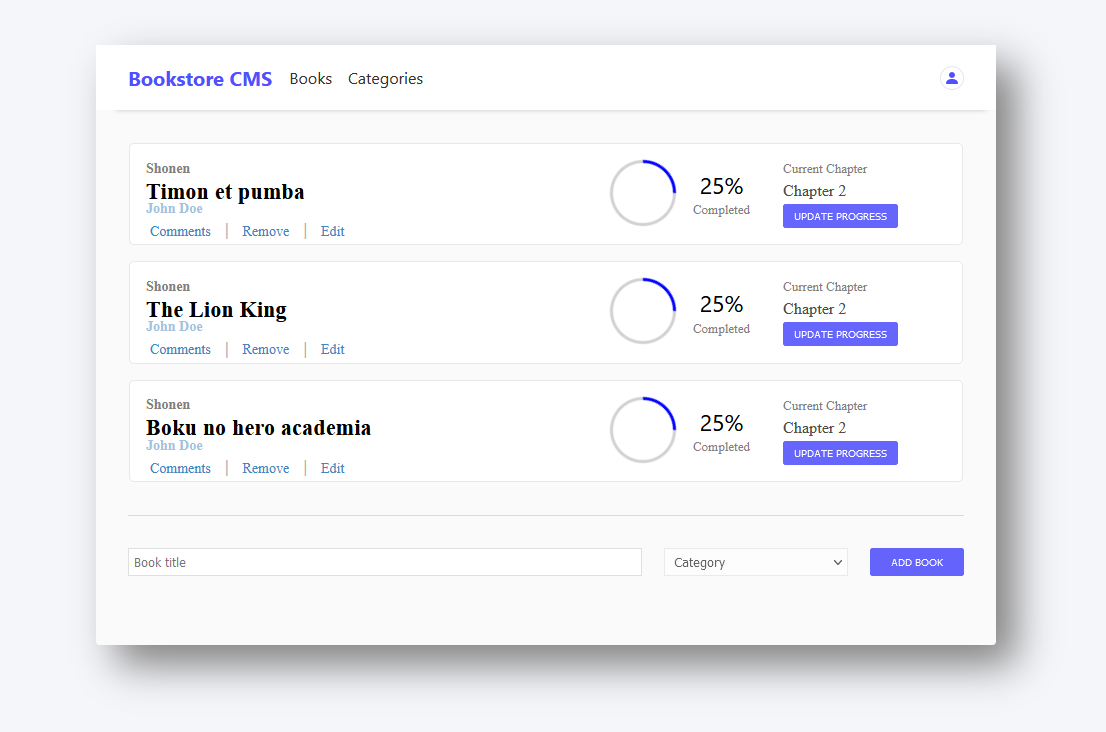Image resolution: width=1106 pixels, height=732 pixels.
Task: Update progress for The Lion King
Action: [840, 334]
